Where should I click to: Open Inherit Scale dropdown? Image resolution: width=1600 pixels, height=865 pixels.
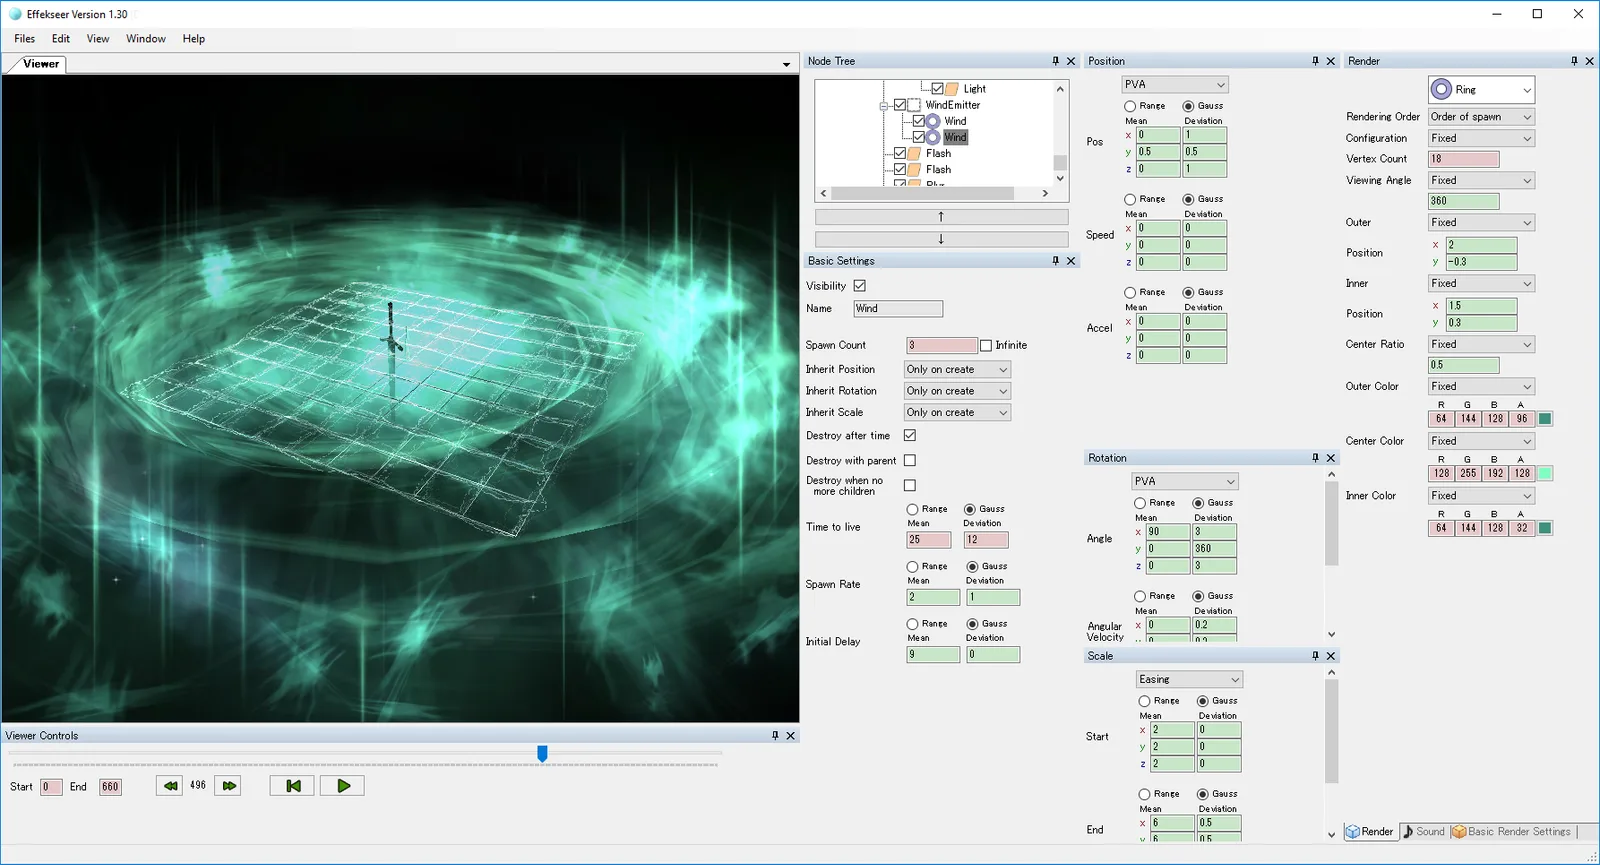[957, 413]
